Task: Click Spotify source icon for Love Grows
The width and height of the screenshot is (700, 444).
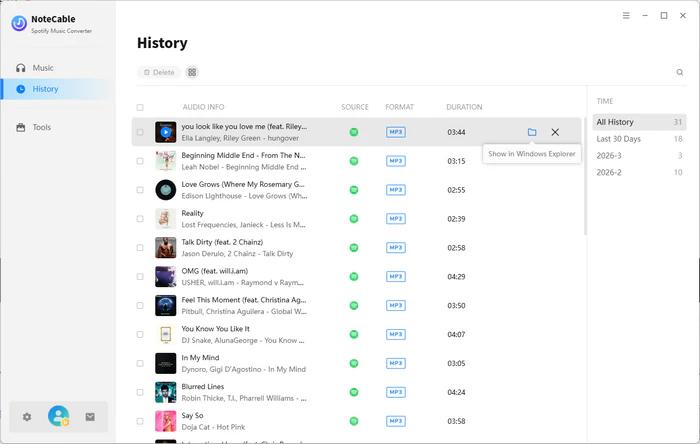Action: [354, 190]
